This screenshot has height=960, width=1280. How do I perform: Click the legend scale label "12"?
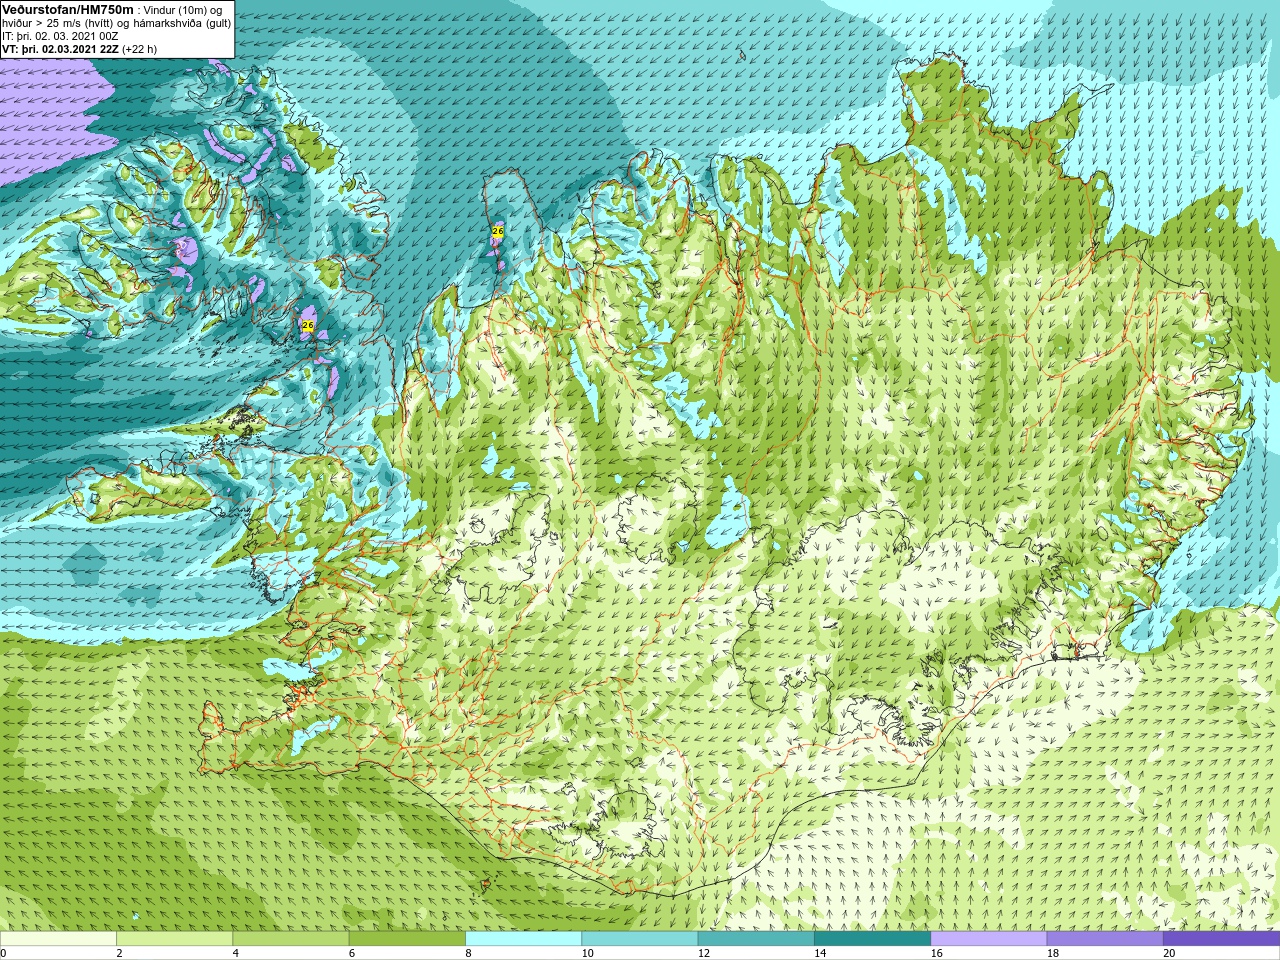pyautogui.click(x=704, y=953)
